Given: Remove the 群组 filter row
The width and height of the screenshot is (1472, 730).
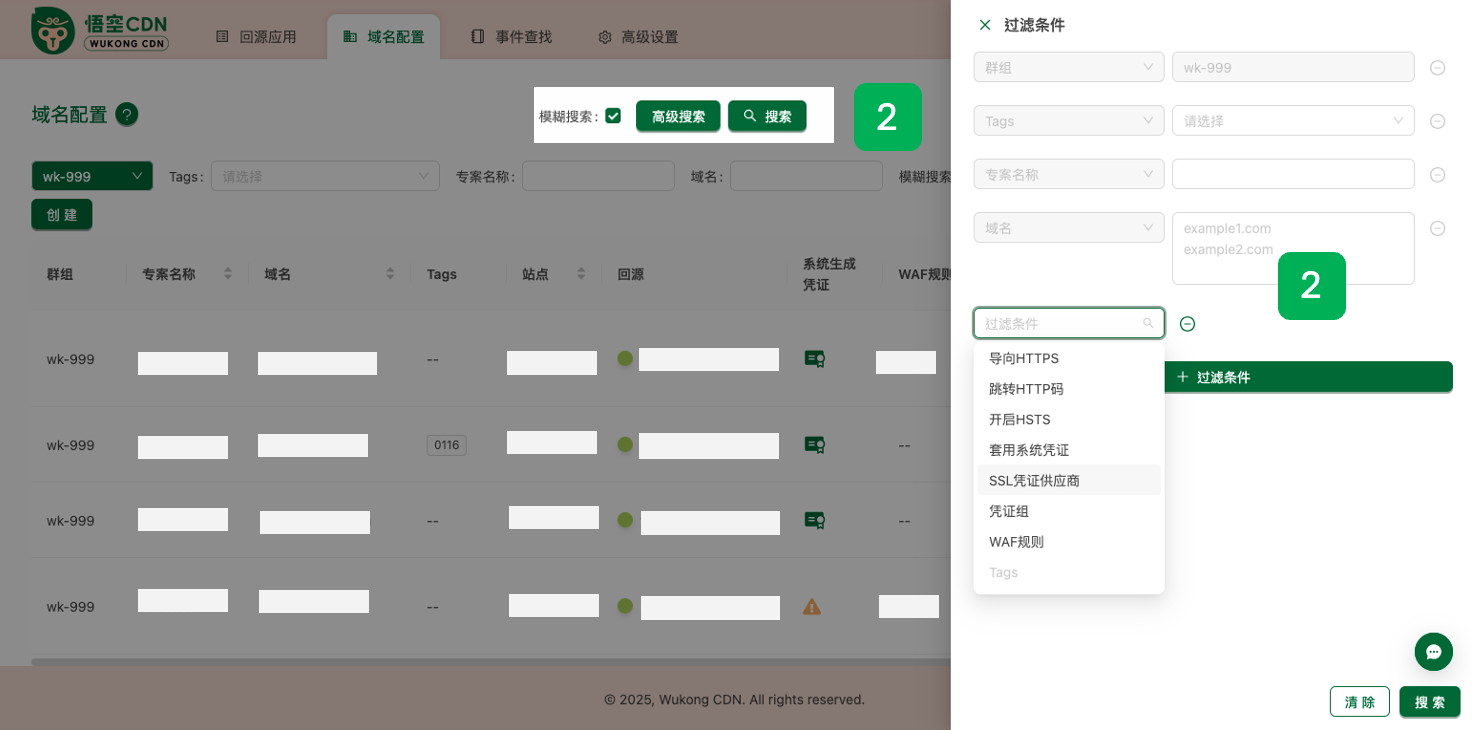Looking at the screenshot, I should pos(1437,68).
